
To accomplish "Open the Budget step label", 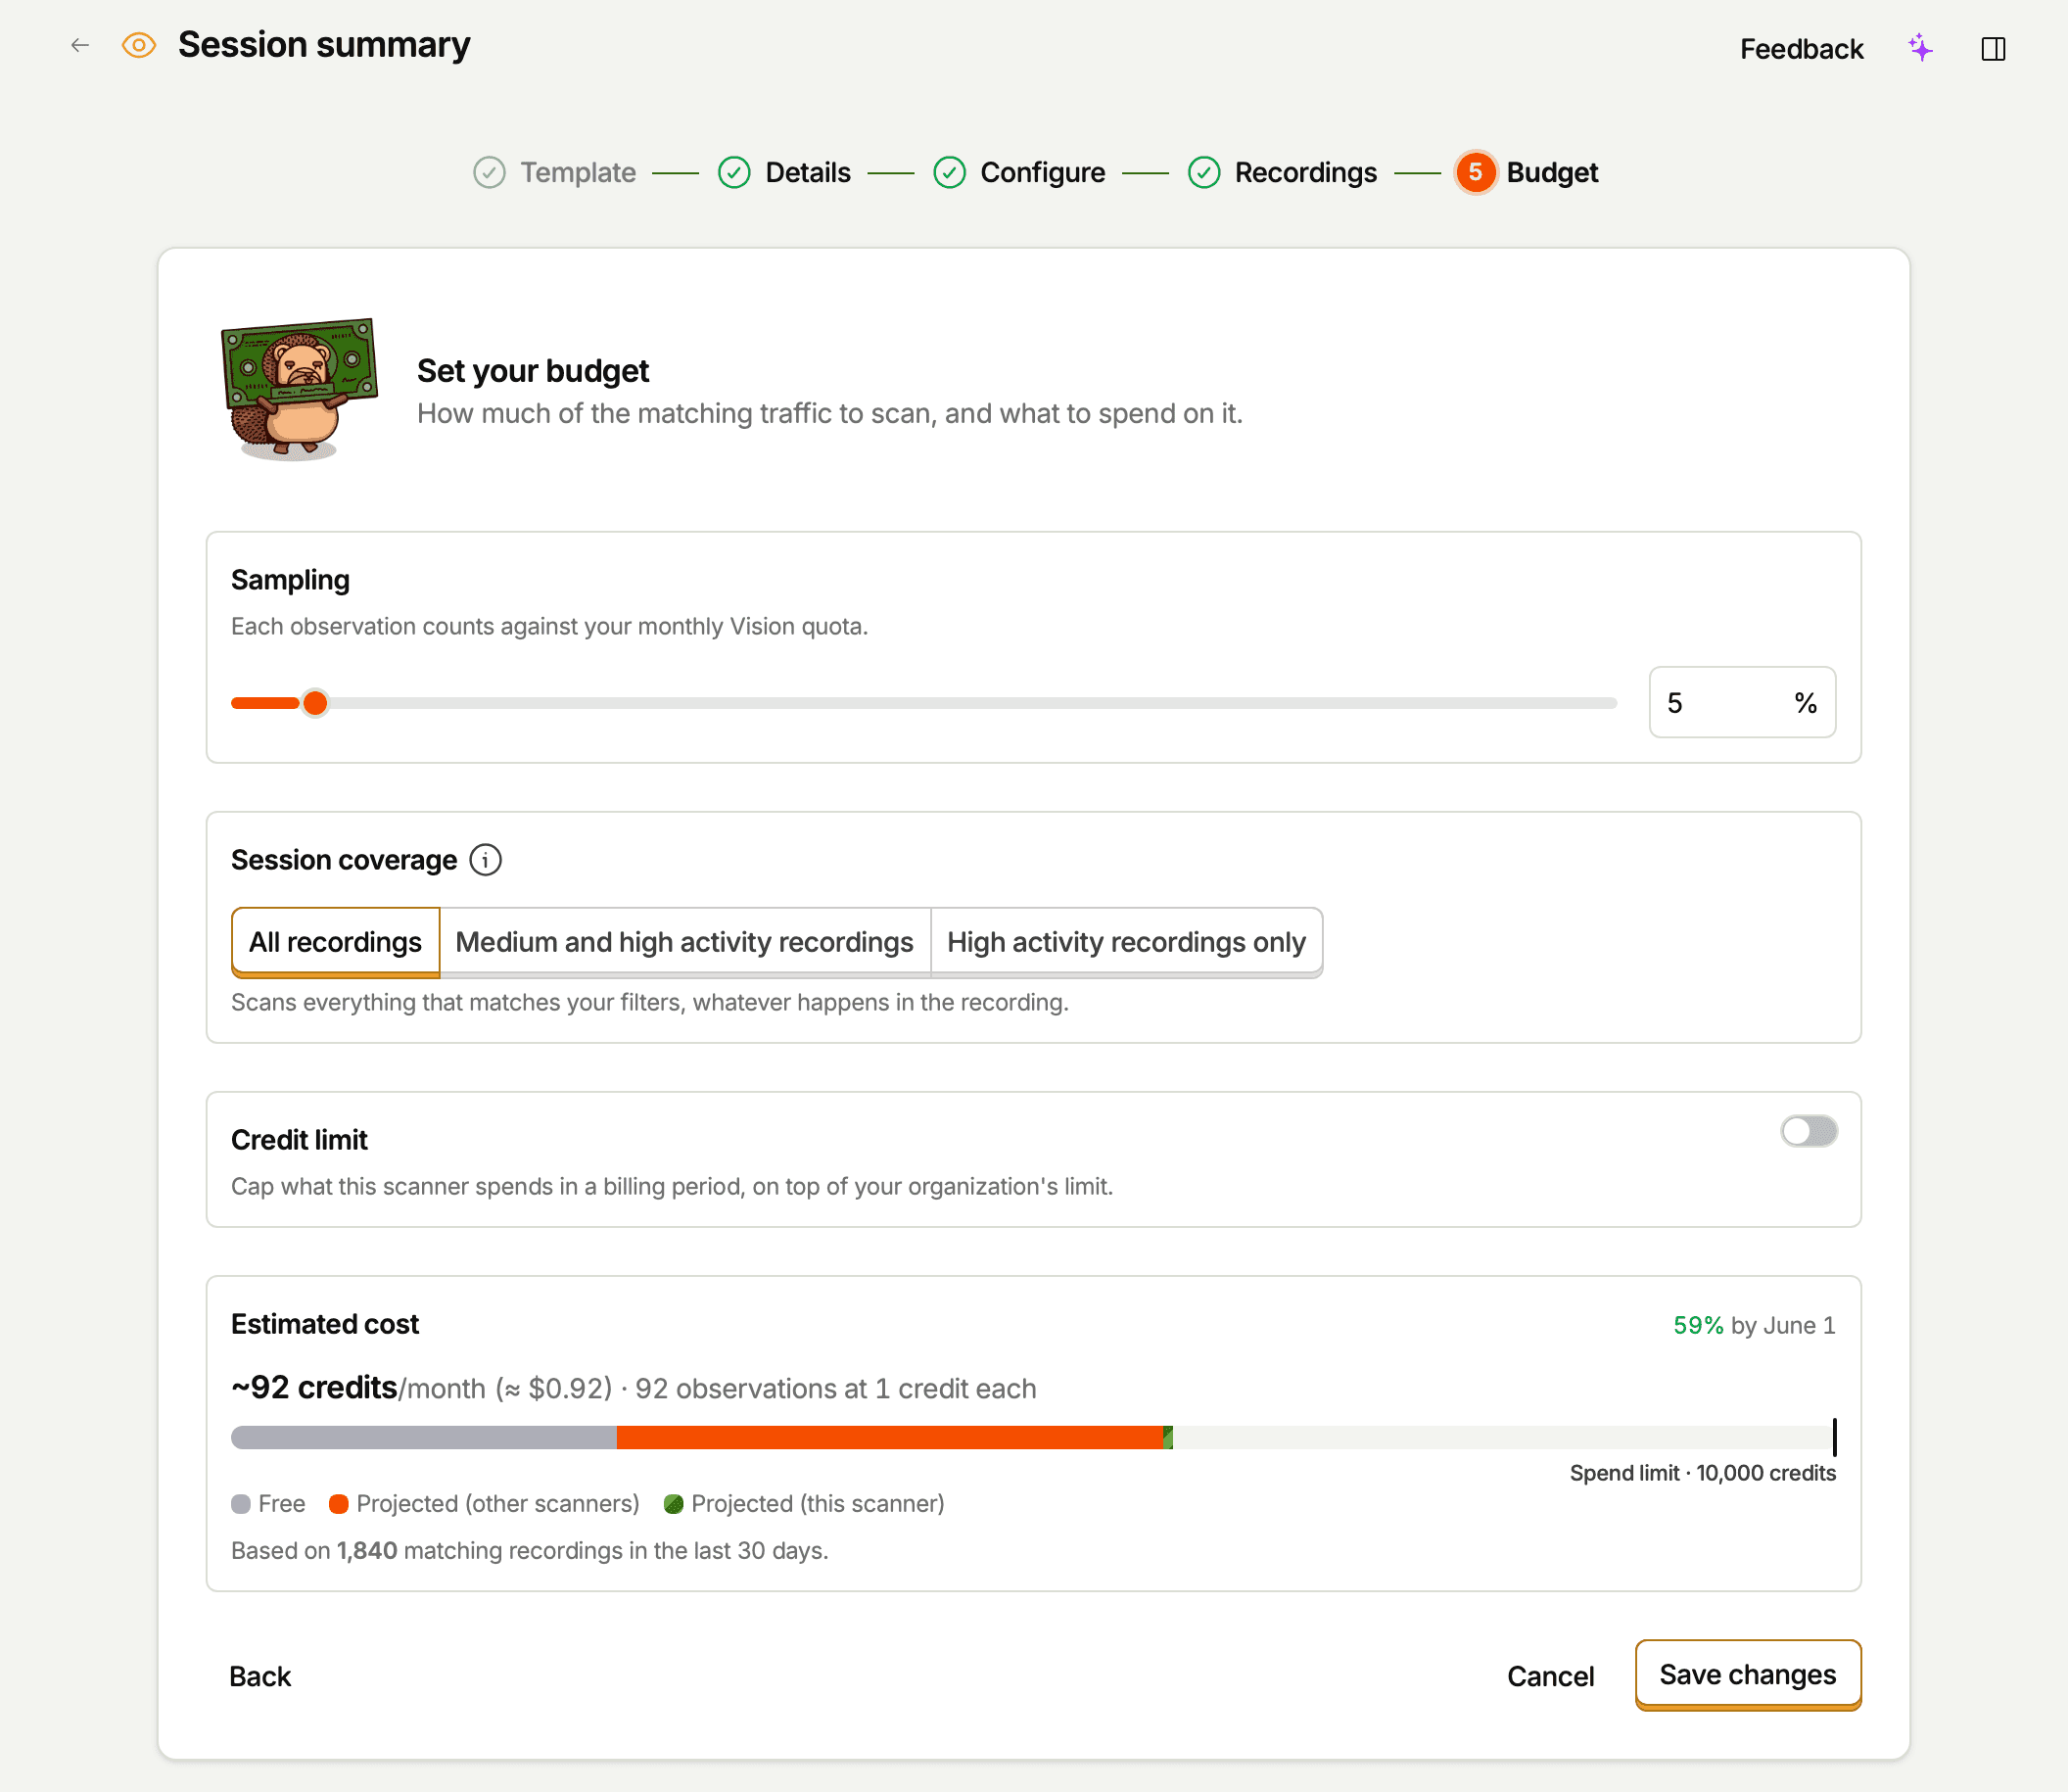I will [x=1552, y=172].
